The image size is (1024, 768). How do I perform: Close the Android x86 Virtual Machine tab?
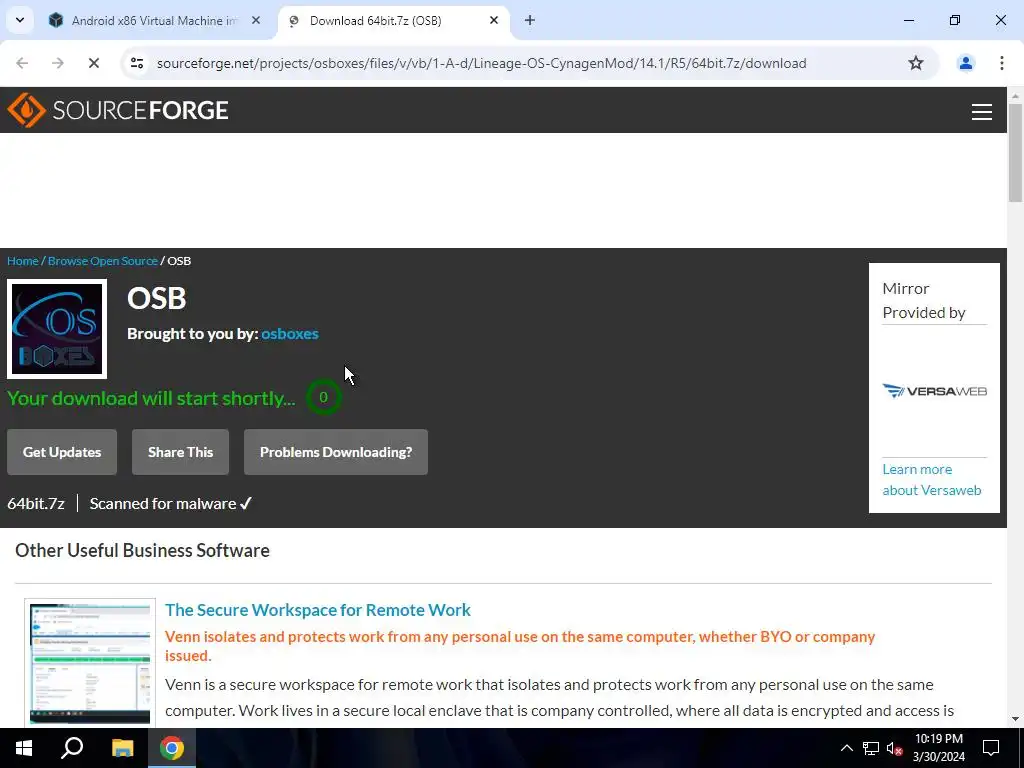pos(256,21)
